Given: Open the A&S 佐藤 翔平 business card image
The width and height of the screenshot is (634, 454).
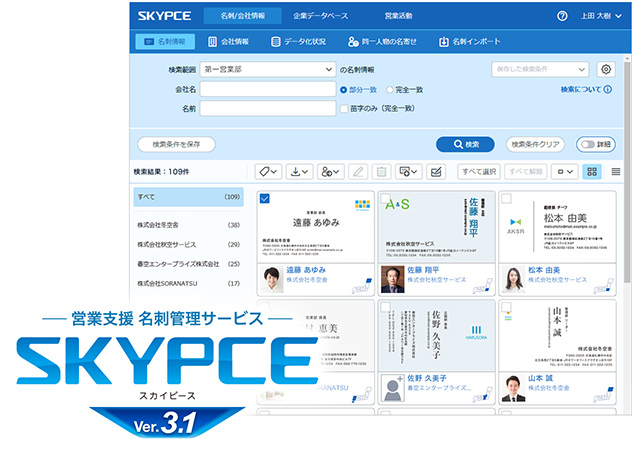Looking at the screenshot, I should pyautogui.click(x=436, y=227).
